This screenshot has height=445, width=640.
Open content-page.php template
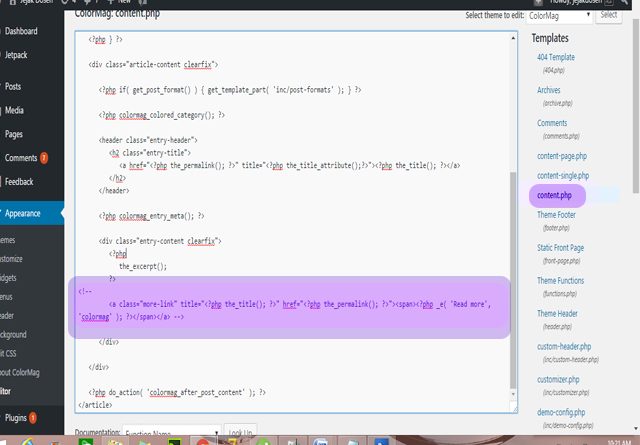click(x=562, y=156)
